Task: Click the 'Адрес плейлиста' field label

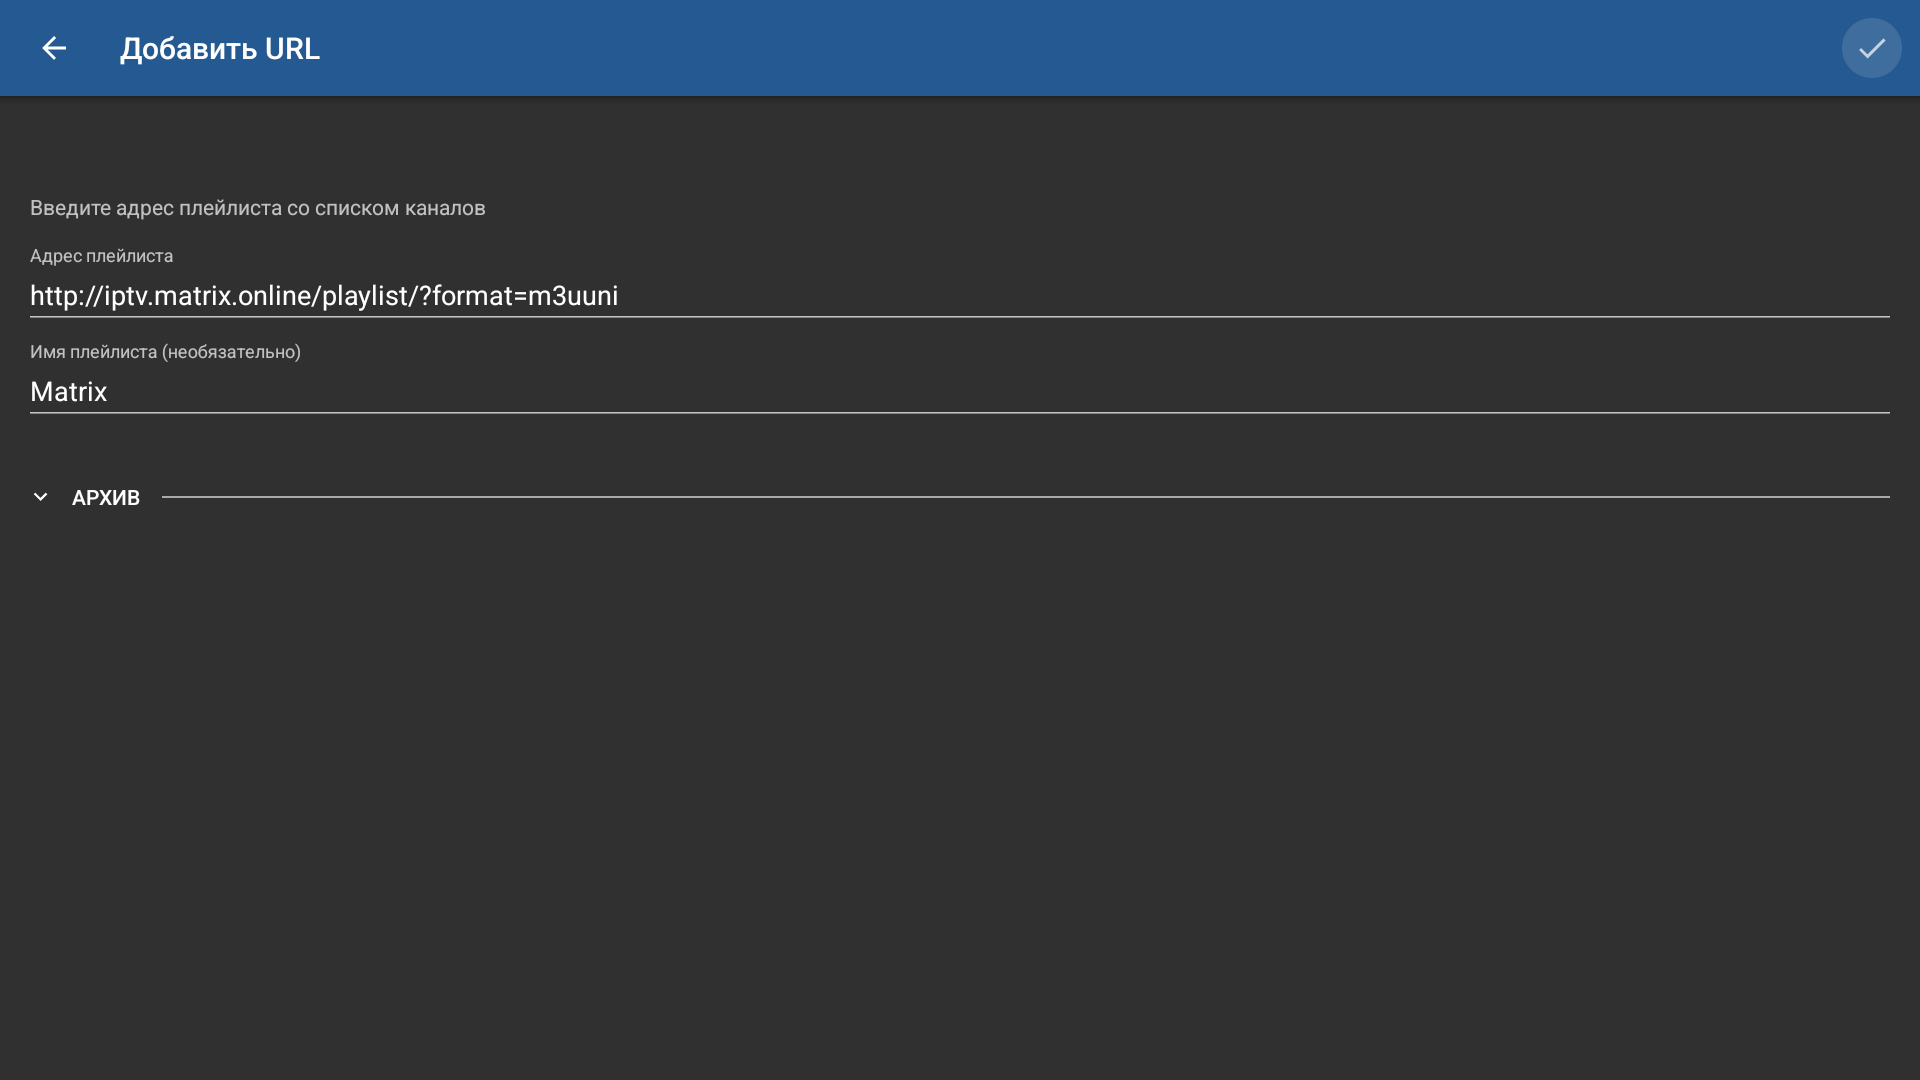Action: click(x=101, y=256)
